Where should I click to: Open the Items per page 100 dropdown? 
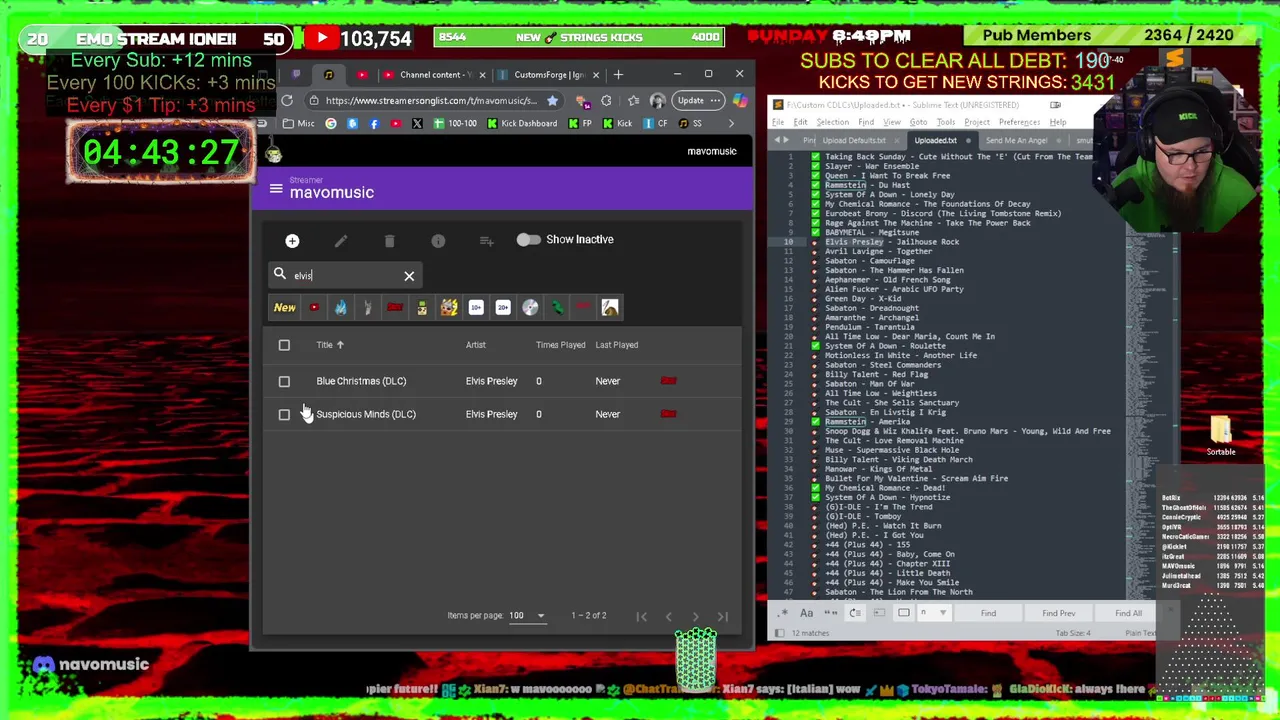[x=527, y=615]
